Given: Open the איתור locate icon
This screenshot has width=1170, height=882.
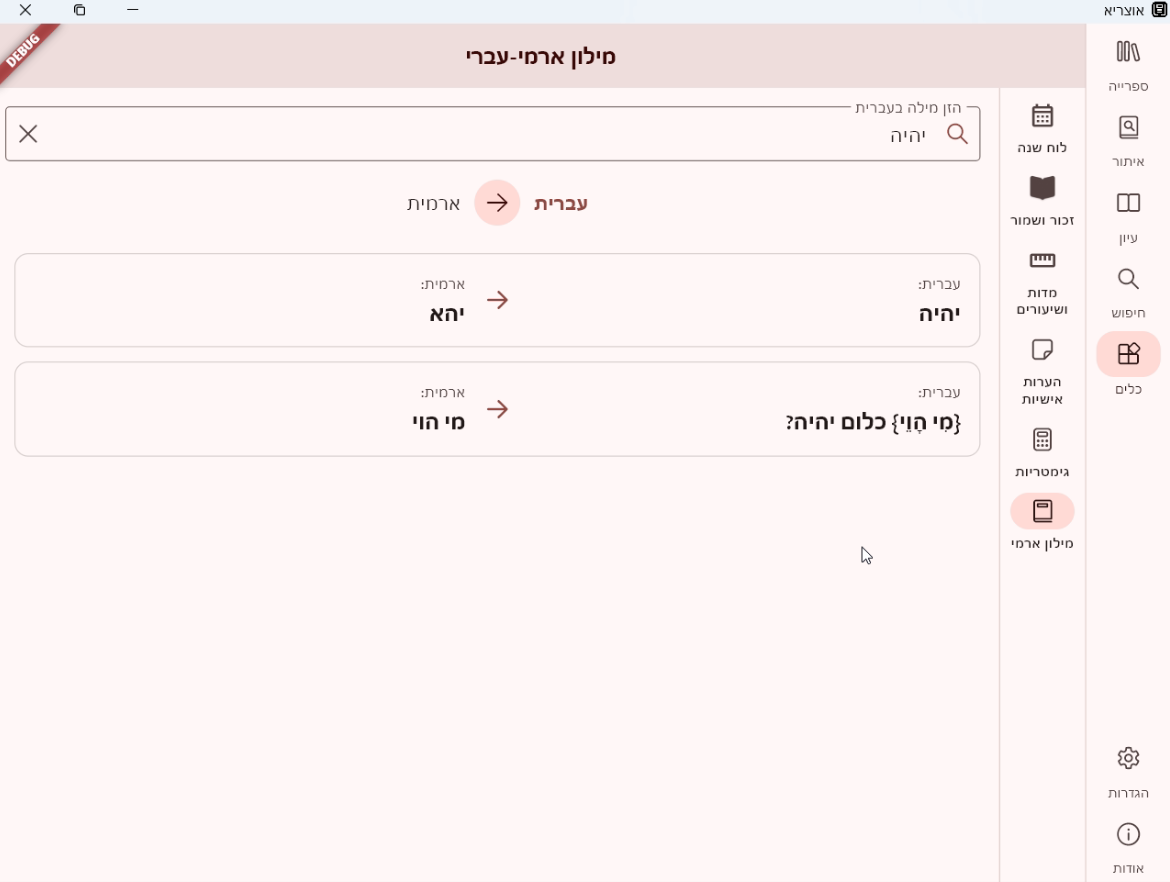Looking at the screenshot, I should [x=1128, y=129].
